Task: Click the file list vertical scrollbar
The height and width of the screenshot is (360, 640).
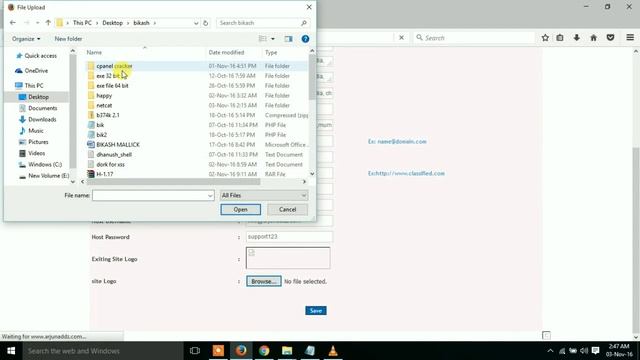Action: coord(312,78)
